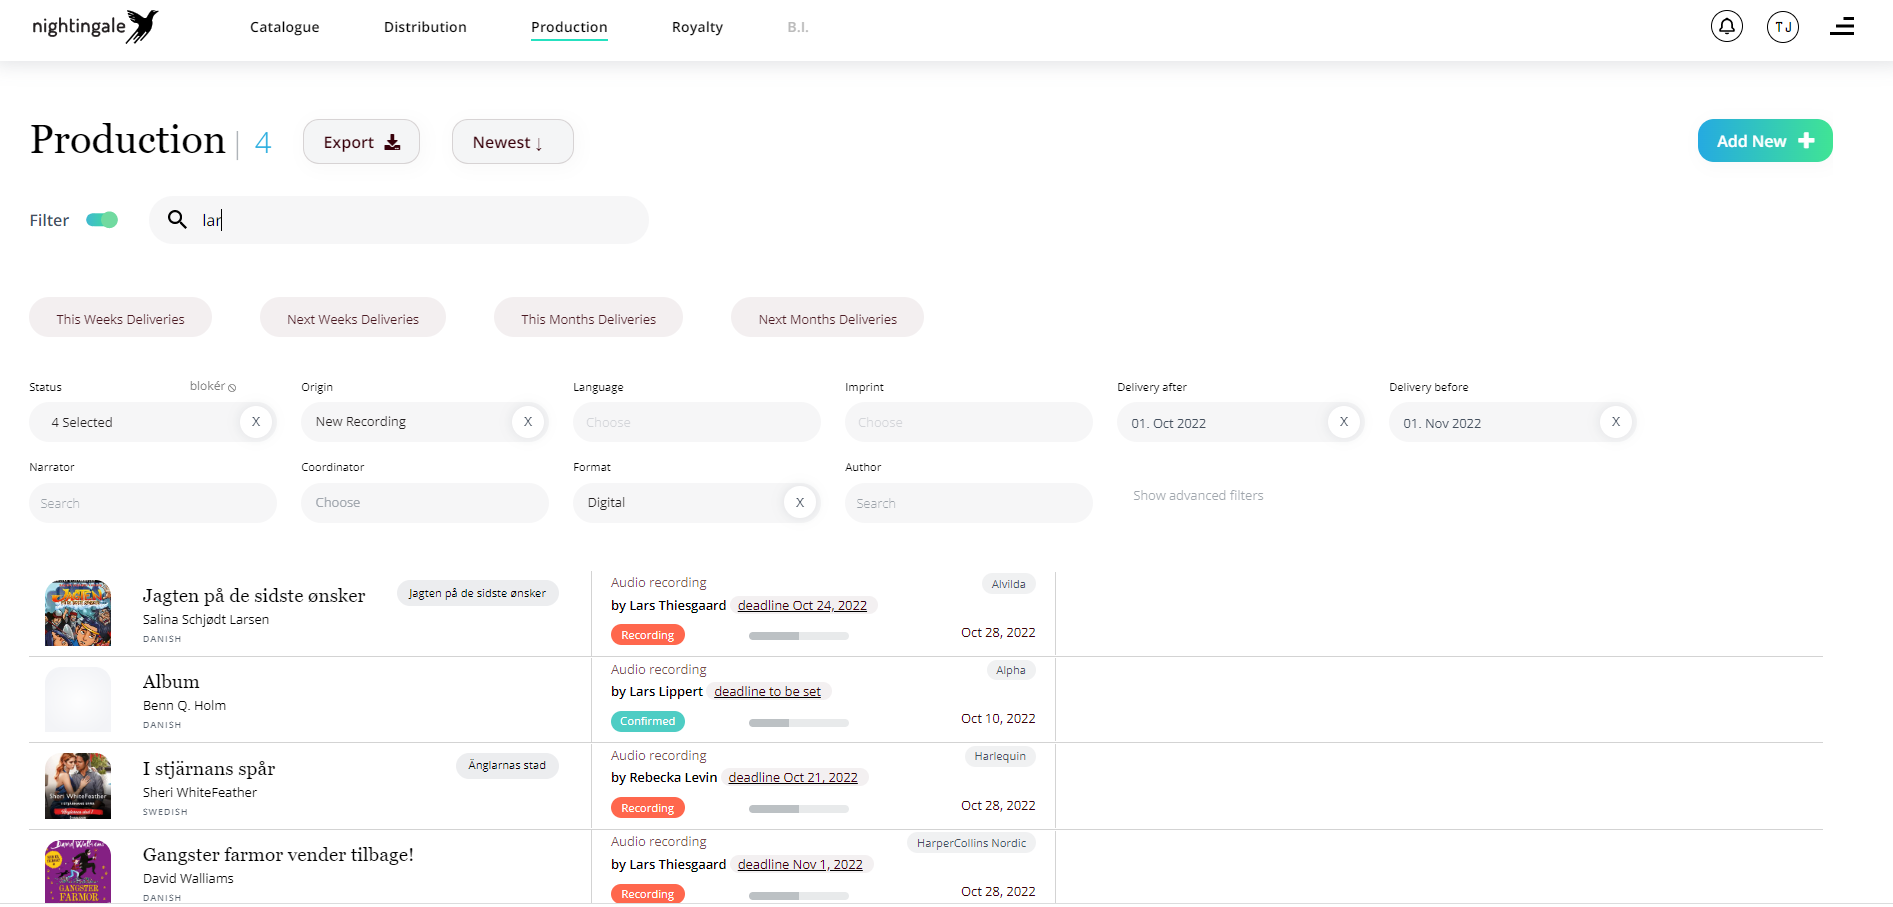The width and height of the screenshot is (1893, 907).
Task: Filter by This Weeks Deliveries
Action: 120,318
